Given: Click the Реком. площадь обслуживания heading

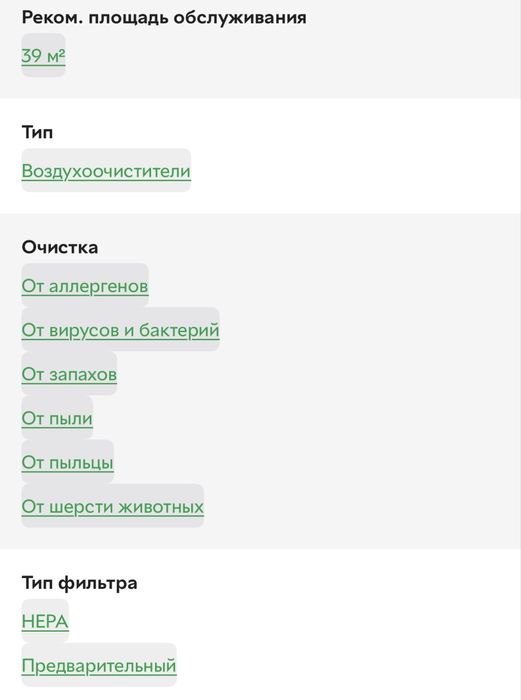Looking at the screenshot, I should coord(164,18).
